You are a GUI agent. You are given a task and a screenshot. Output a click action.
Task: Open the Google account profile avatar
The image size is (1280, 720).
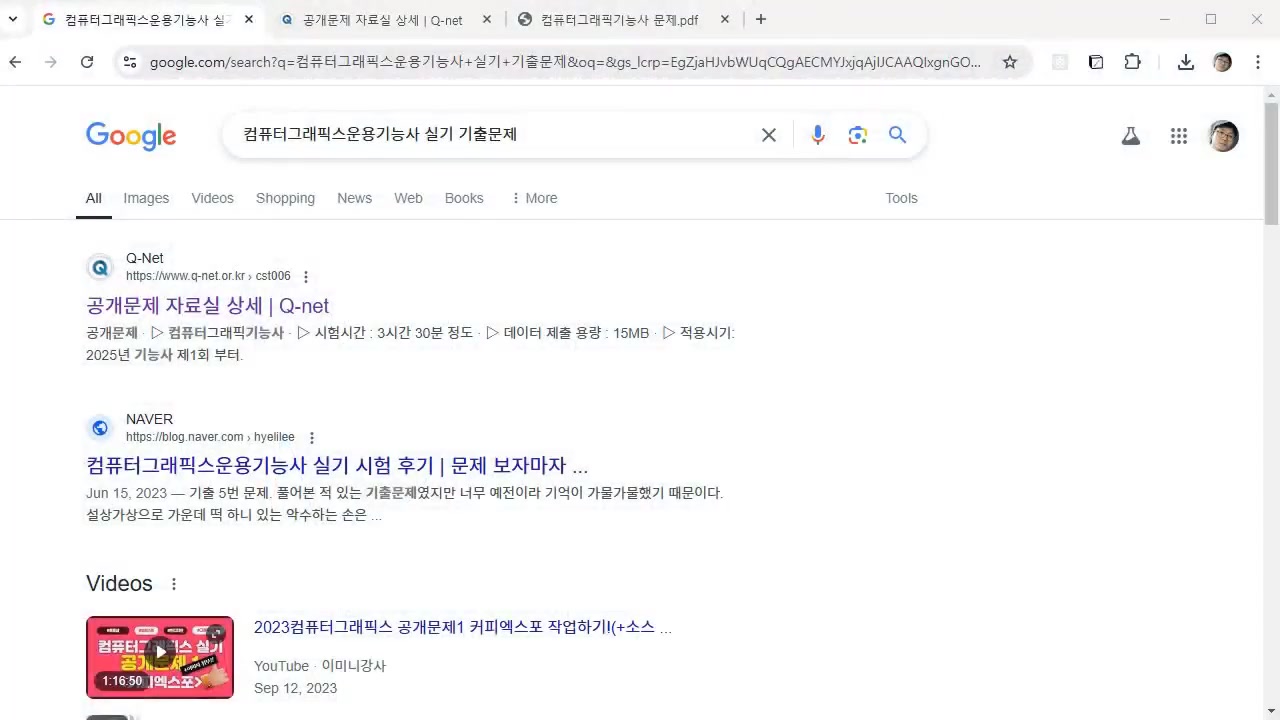[1223, 136]
